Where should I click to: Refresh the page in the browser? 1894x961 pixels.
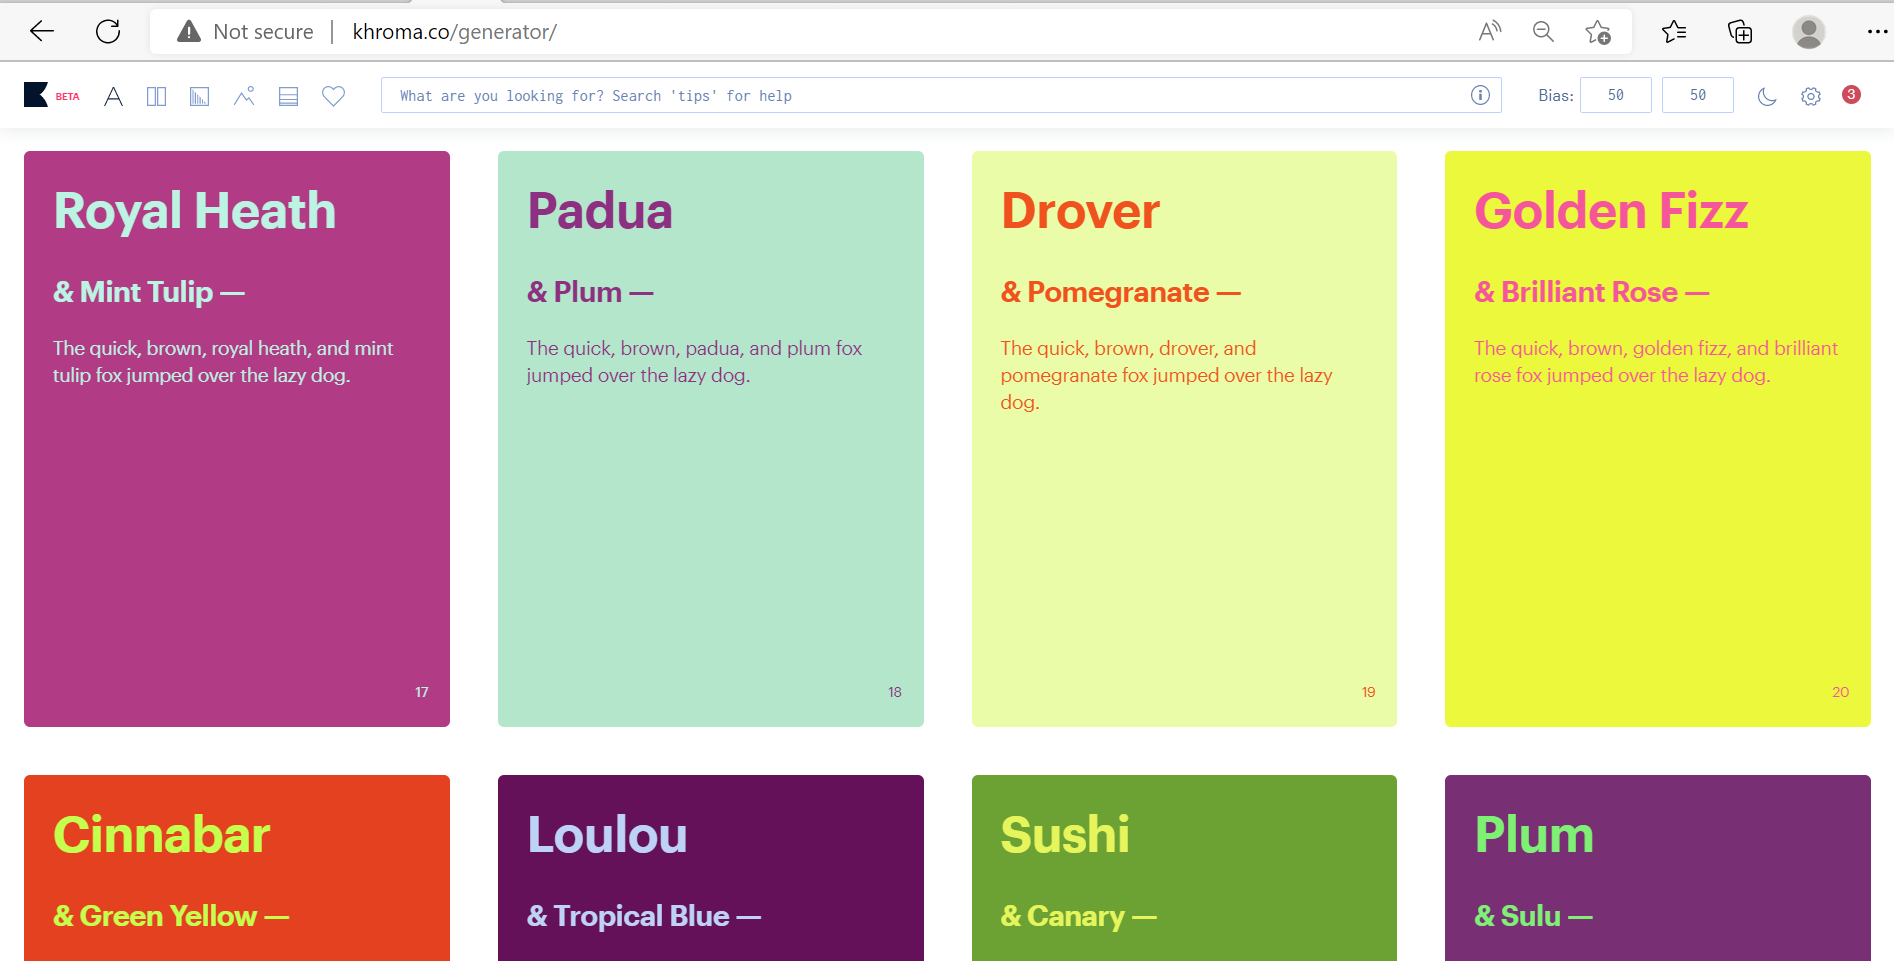coord(108,32)
